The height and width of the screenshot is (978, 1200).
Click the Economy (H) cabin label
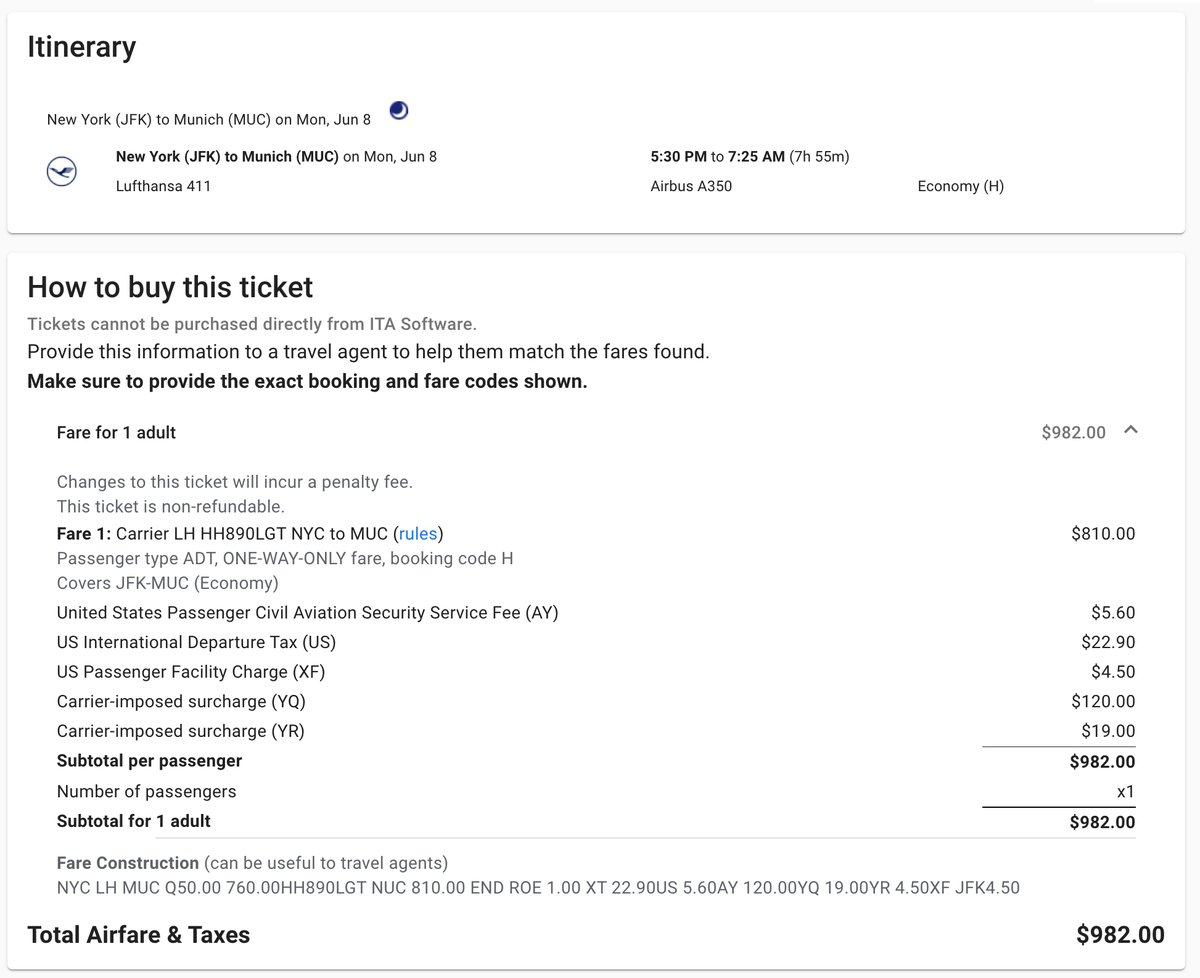[x=960, y=186]
